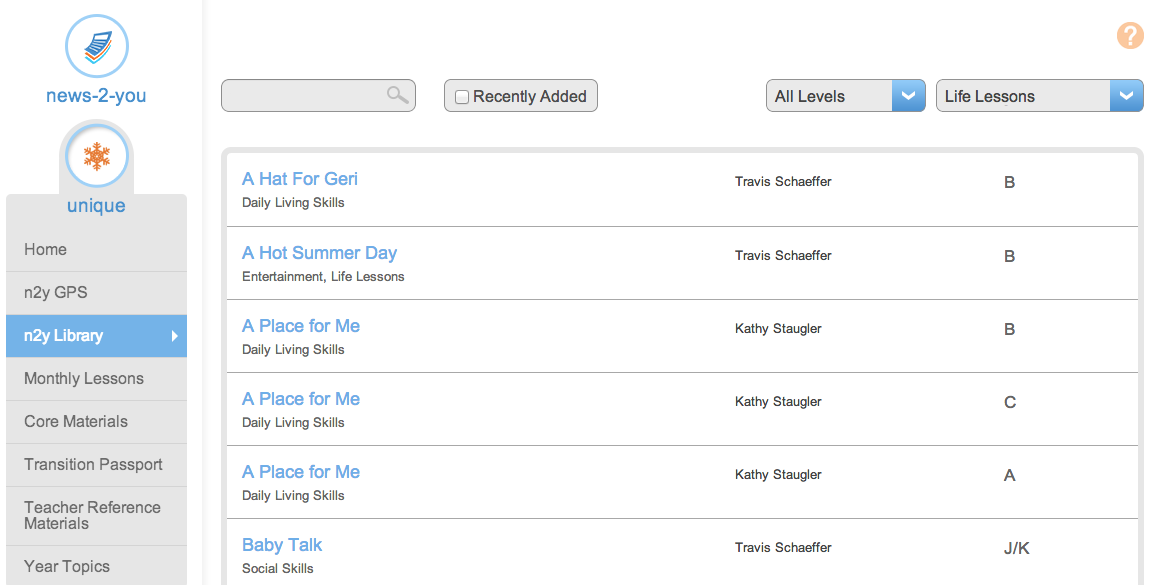Open the Baby Talk book link
The image size is (1156, 585).
(282, 545)
